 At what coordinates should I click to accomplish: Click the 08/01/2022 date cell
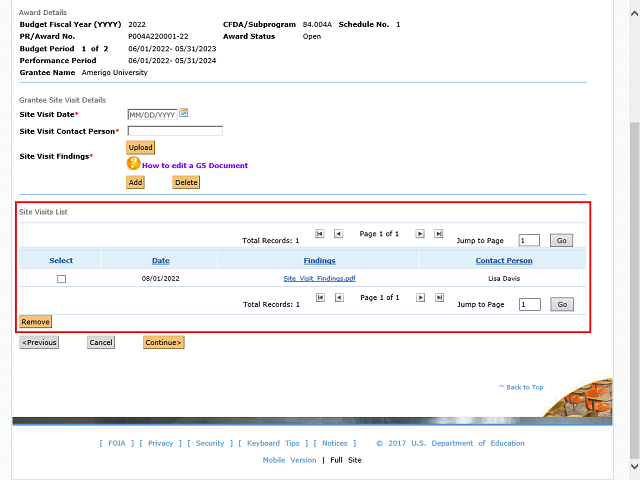click(160, 278)
